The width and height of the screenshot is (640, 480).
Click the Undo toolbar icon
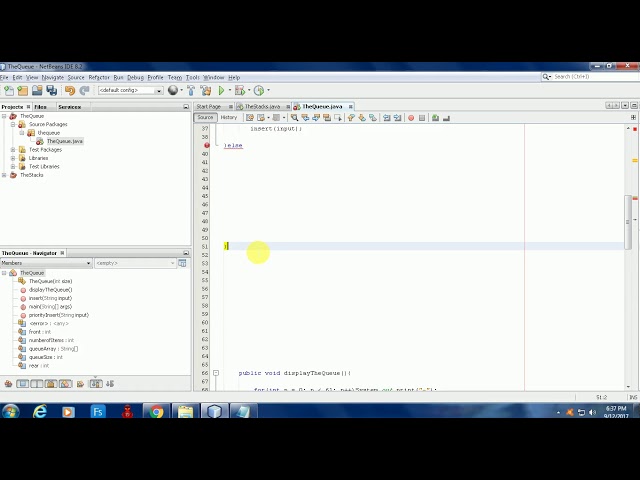pos(70,91)
